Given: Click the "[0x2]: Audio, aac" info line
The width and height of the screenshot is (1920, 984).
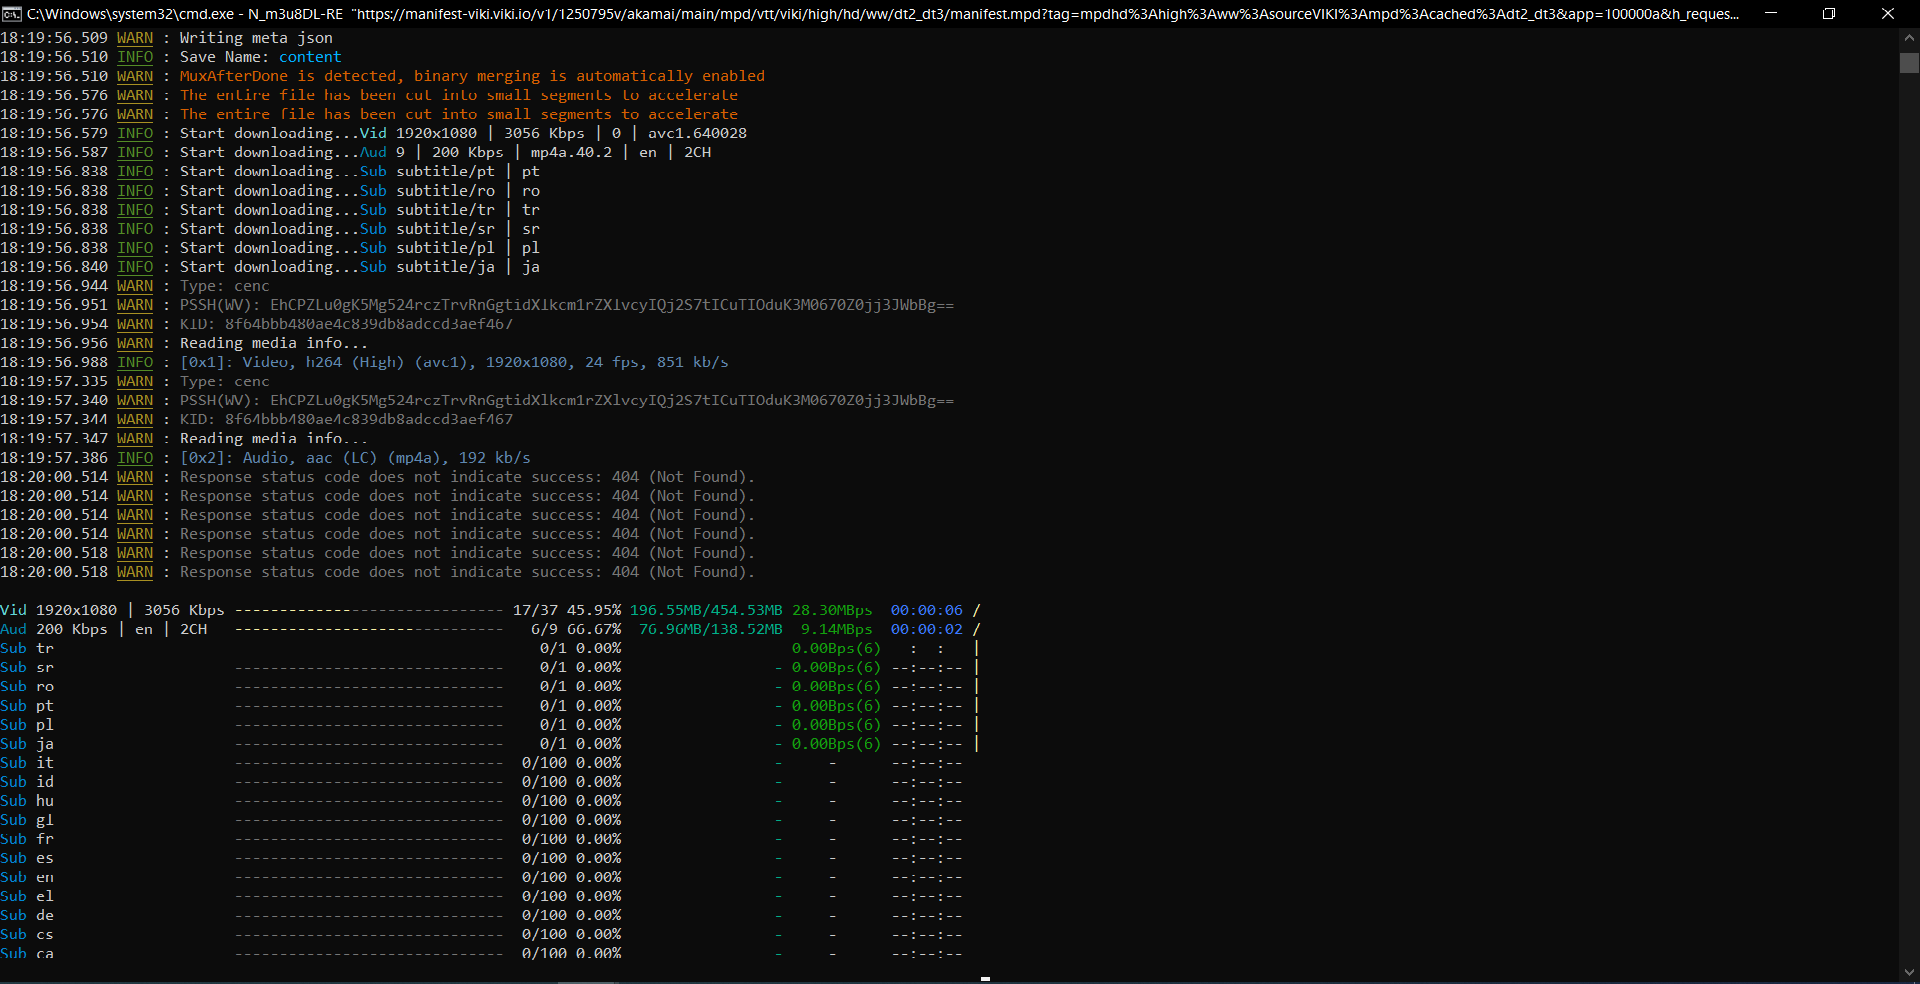Looking at the screenshot, I should pos(355,458).
